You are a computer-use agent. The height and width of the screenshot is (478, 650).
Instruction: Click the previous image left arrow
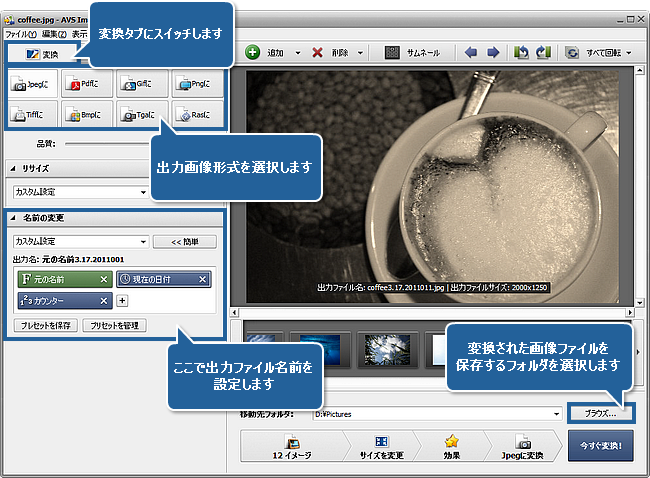tap(471, 52)
